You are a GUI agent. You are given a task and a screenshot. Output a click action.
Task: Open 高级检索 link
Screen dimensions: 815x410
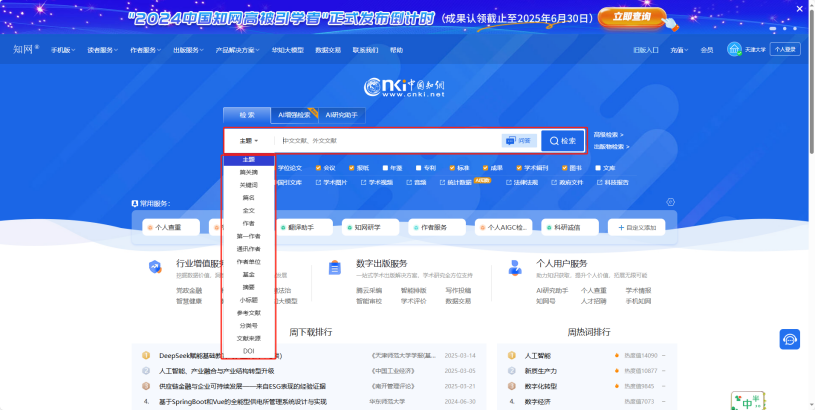click(609, 135)
